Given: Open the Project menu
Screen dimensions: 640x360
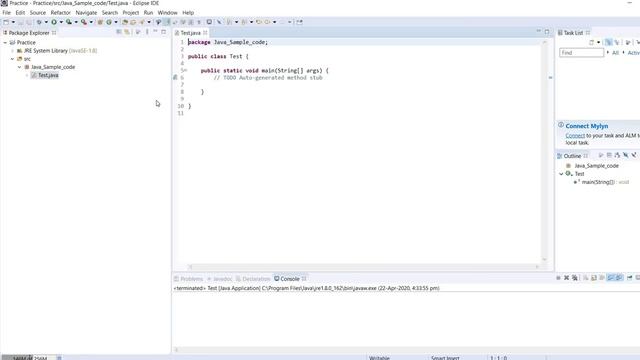Looking at the screenshot, I should click(x=131, y=13).
